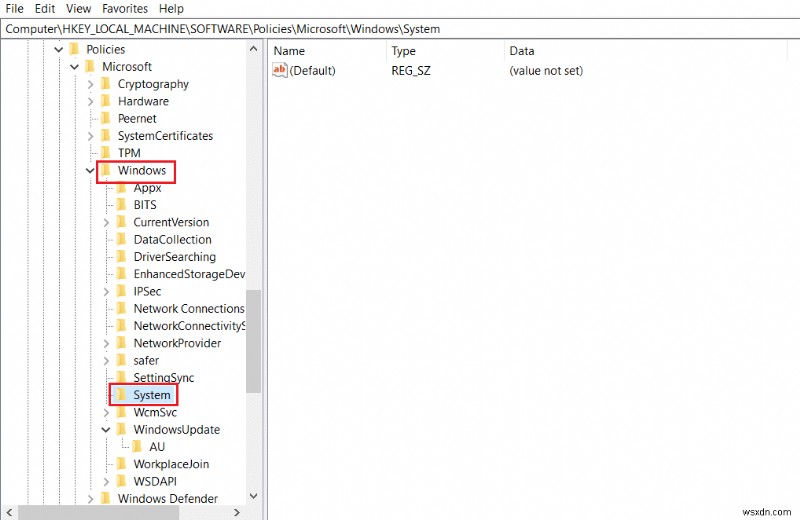Click the tree scrollbar down arrow
This screenshot has width=800, height=520.
[254, 496]
